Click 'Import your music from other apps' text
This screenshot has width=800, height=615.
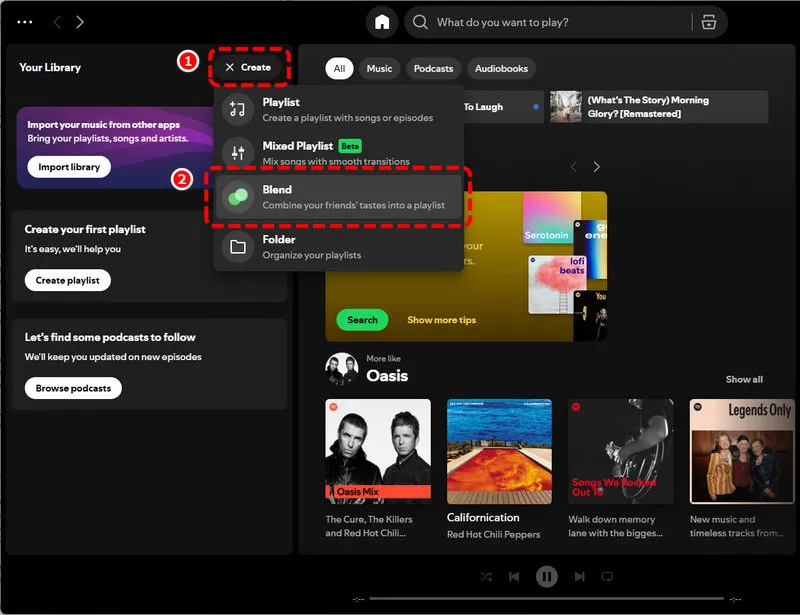pos(104,125)
